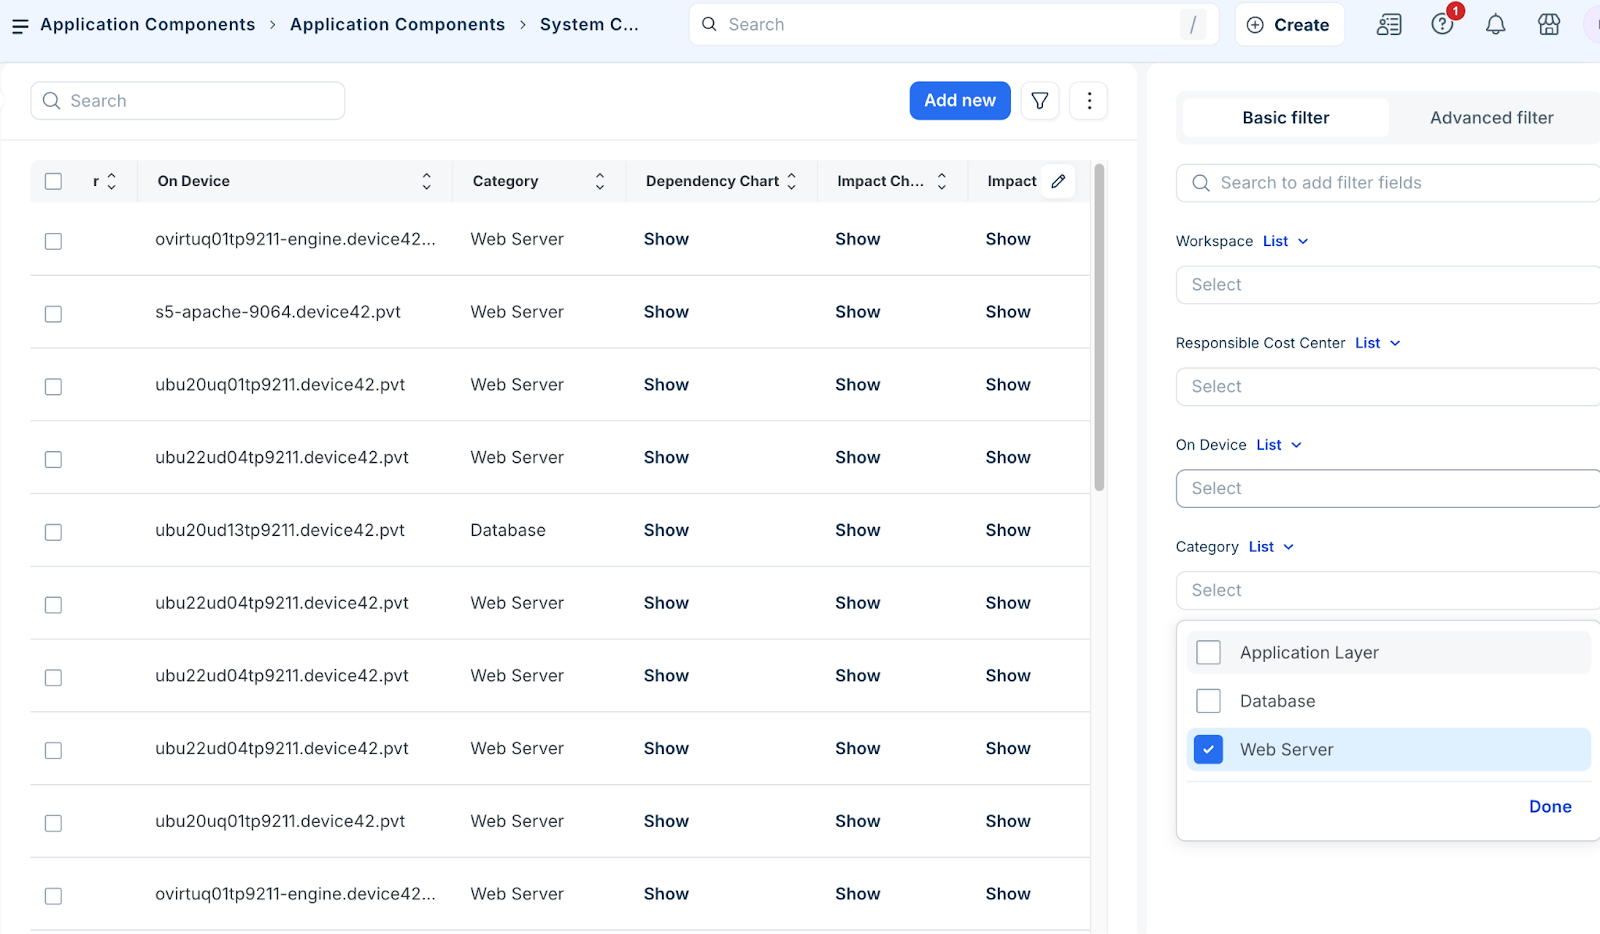Click the s5-apache-9064.device42.pvt device name
Image resolution: width=1600 pixels, height=934 pixels.
point(278,312)
